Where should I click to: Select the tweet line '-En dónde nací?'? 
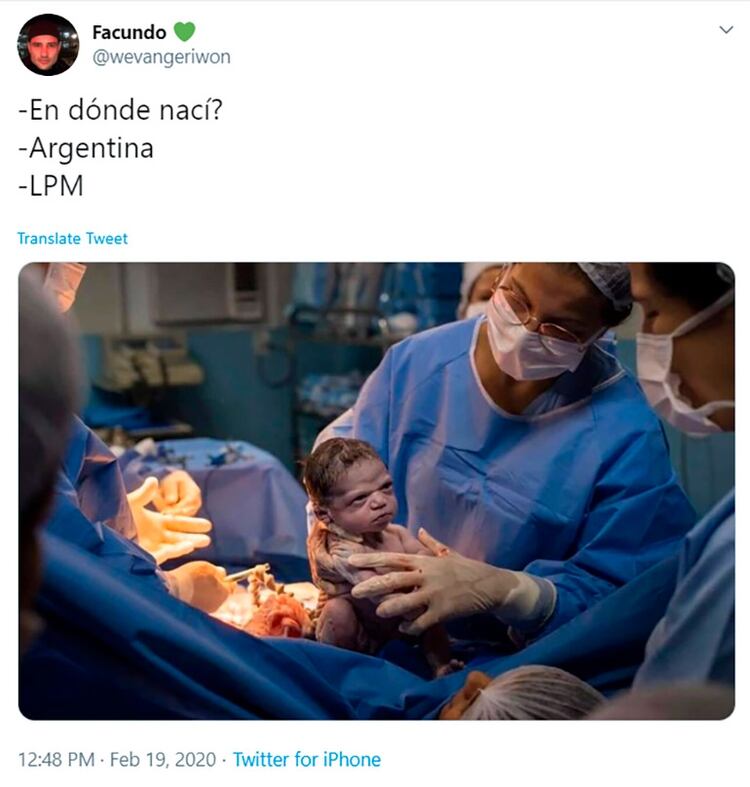120,109
